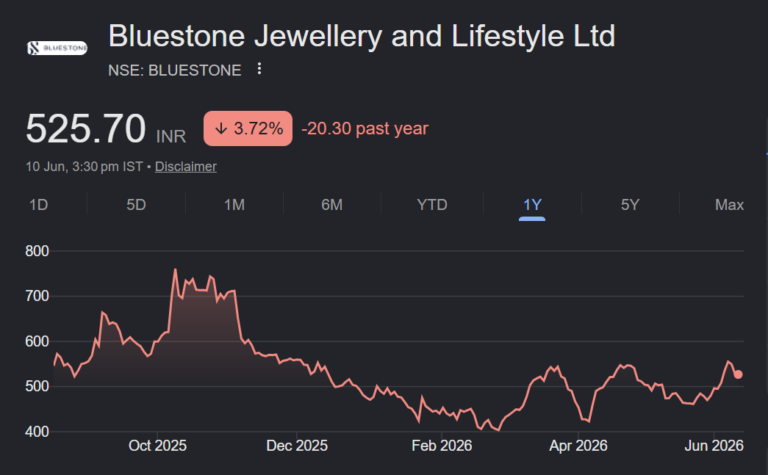
Task: Click the 'Dec 2025' axis label
Action: (x=297, y=445)
